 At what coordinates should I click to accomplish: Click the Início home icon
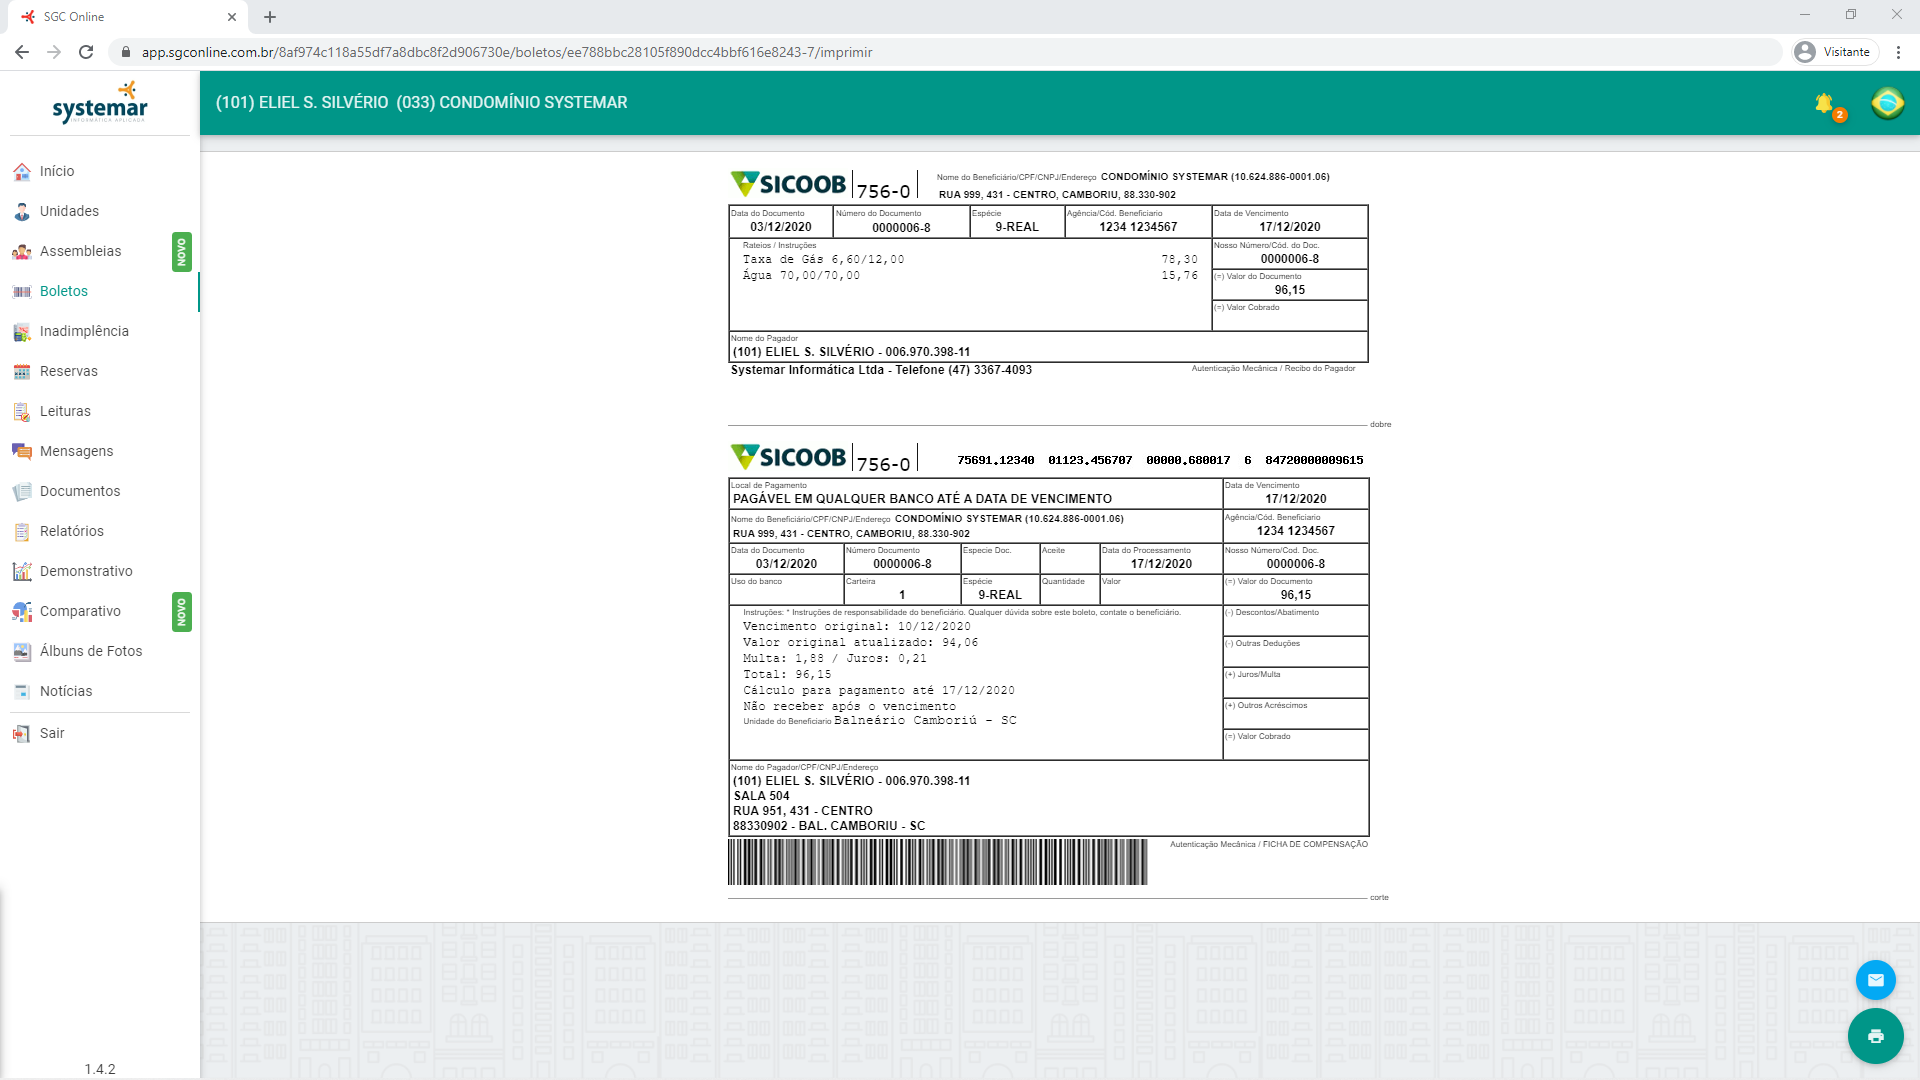[x=22, y=171]
